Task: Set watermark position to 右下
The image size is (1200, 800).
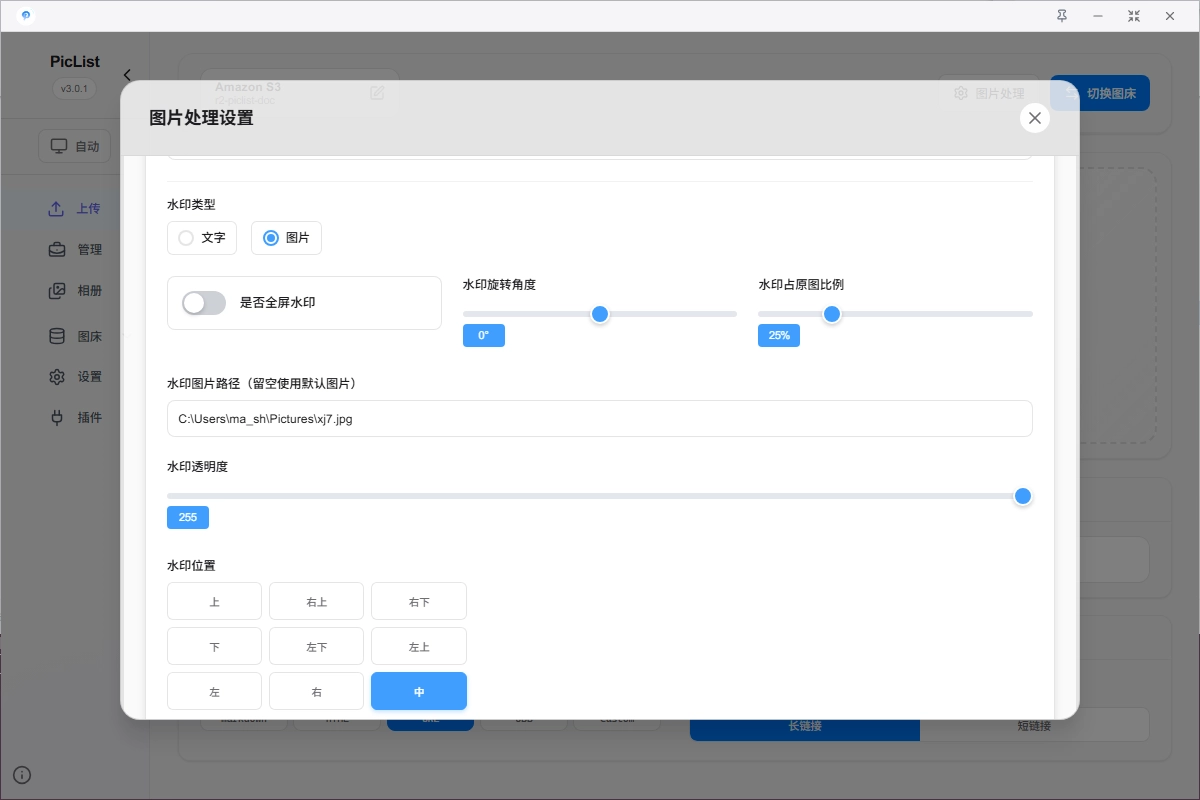Action: (418, 602)
